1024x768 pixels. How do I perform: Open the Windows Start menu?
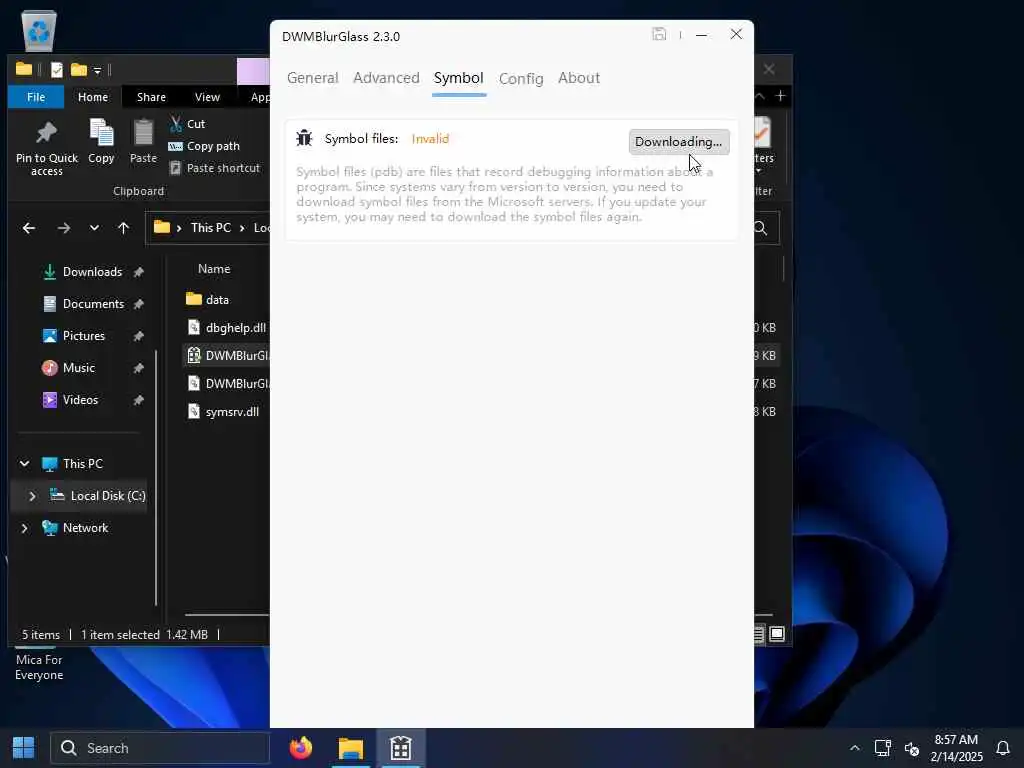pyautogui.click(x=24, y=748)
